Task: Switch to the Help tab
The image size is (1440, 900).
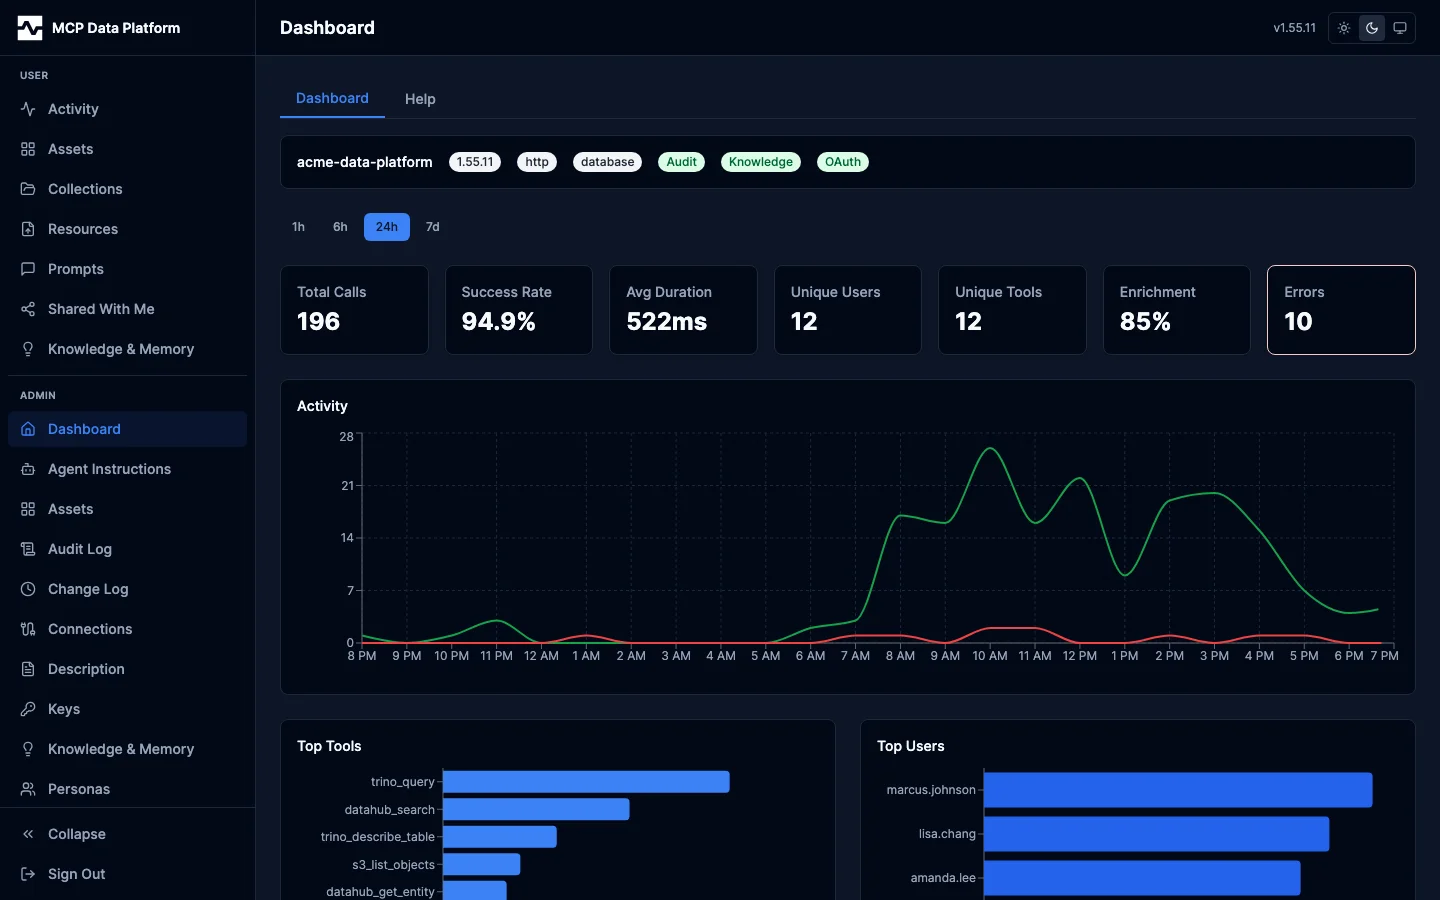Action: click(419, 98)
